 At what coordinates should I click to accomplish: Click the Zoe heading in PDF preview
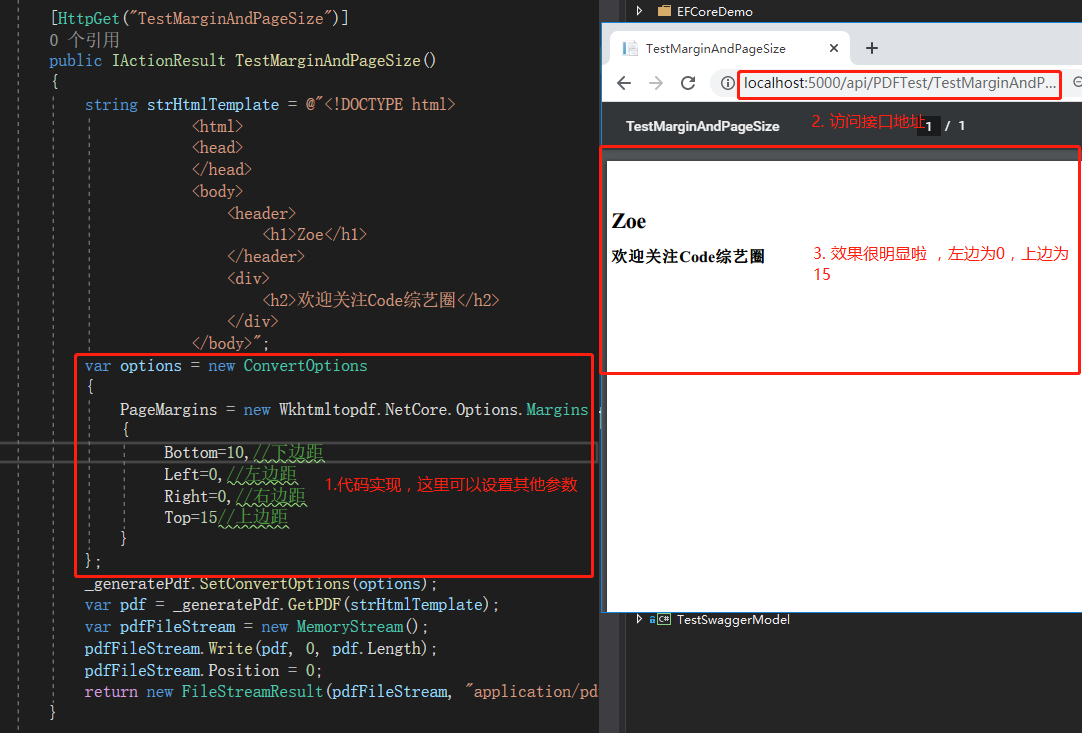click(629, 222)
